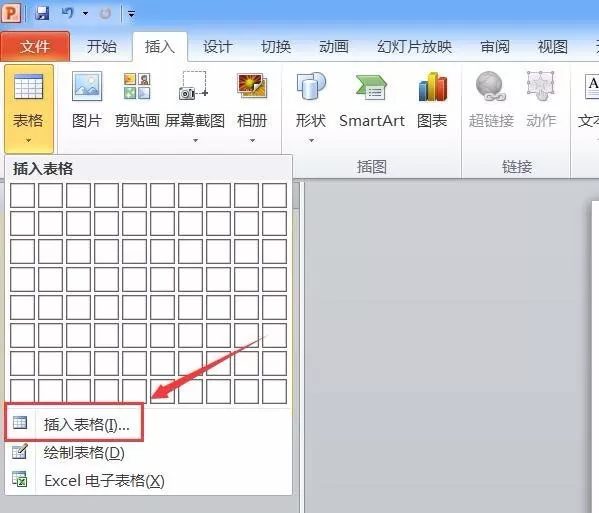The height and width of the screenshot is (513, 599).
Task: Undo the last action
Action: point(68,13)
